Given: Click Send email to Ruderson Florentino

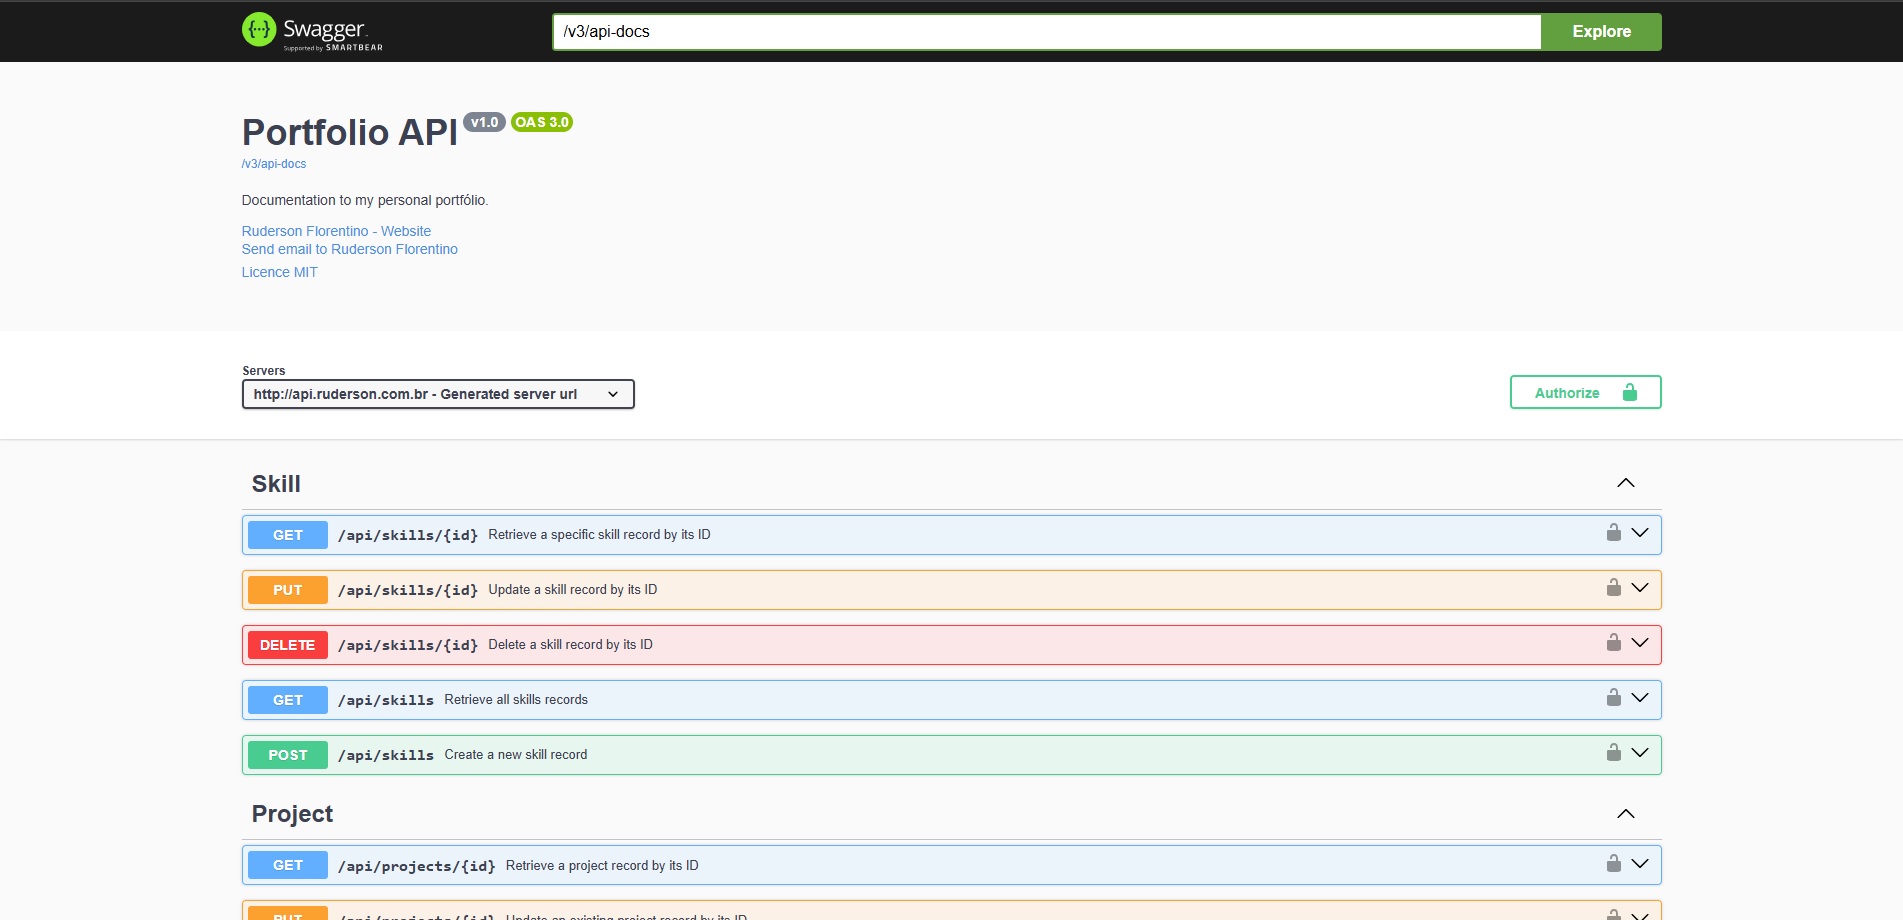Looking at the screenshot, I should pyautogui.click(x=350, y=249).
